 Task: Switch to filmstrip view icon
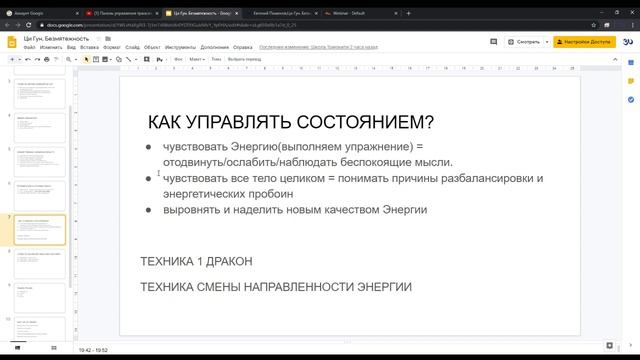click(18, 348)
